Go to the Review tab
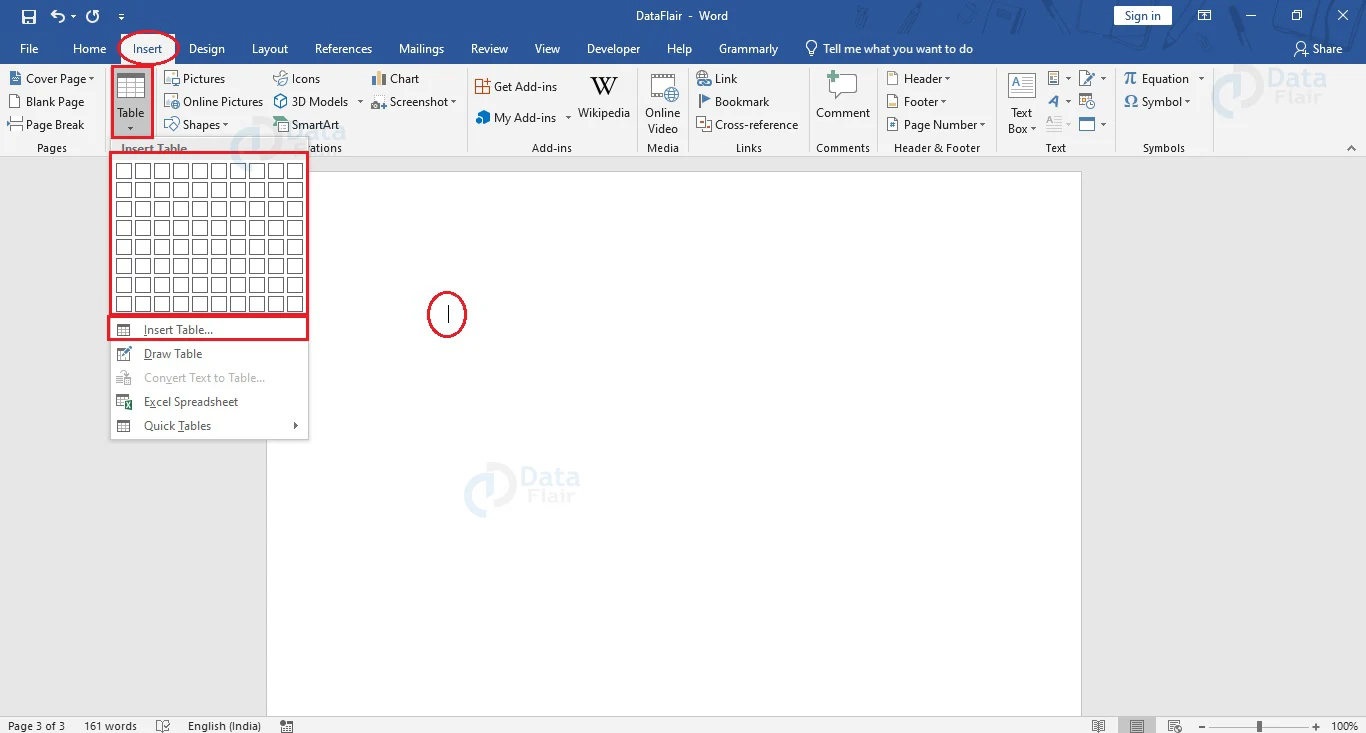This screenshot has height=733, width=1366. pos(489,48)
